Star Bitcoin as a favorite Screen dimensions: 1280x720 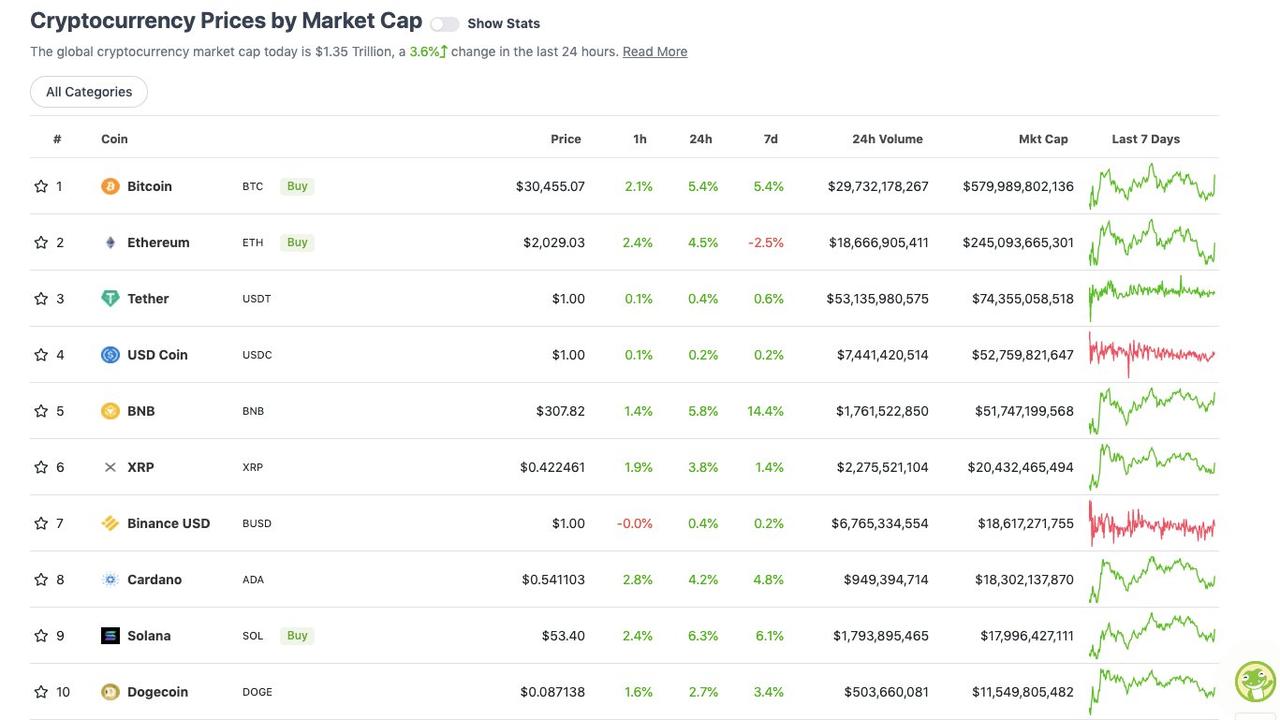click(41, 186)
